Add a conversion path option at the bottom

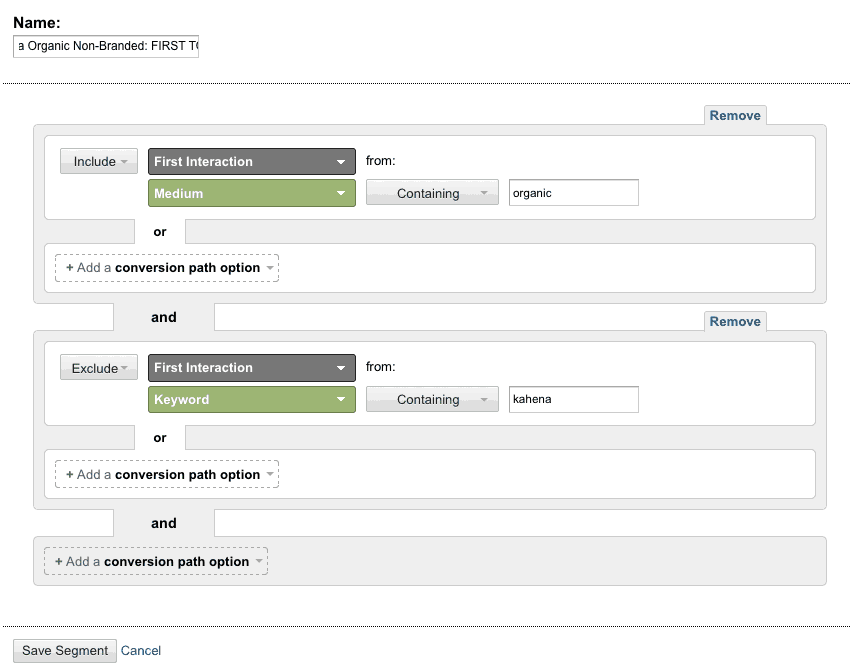point(155,562)
